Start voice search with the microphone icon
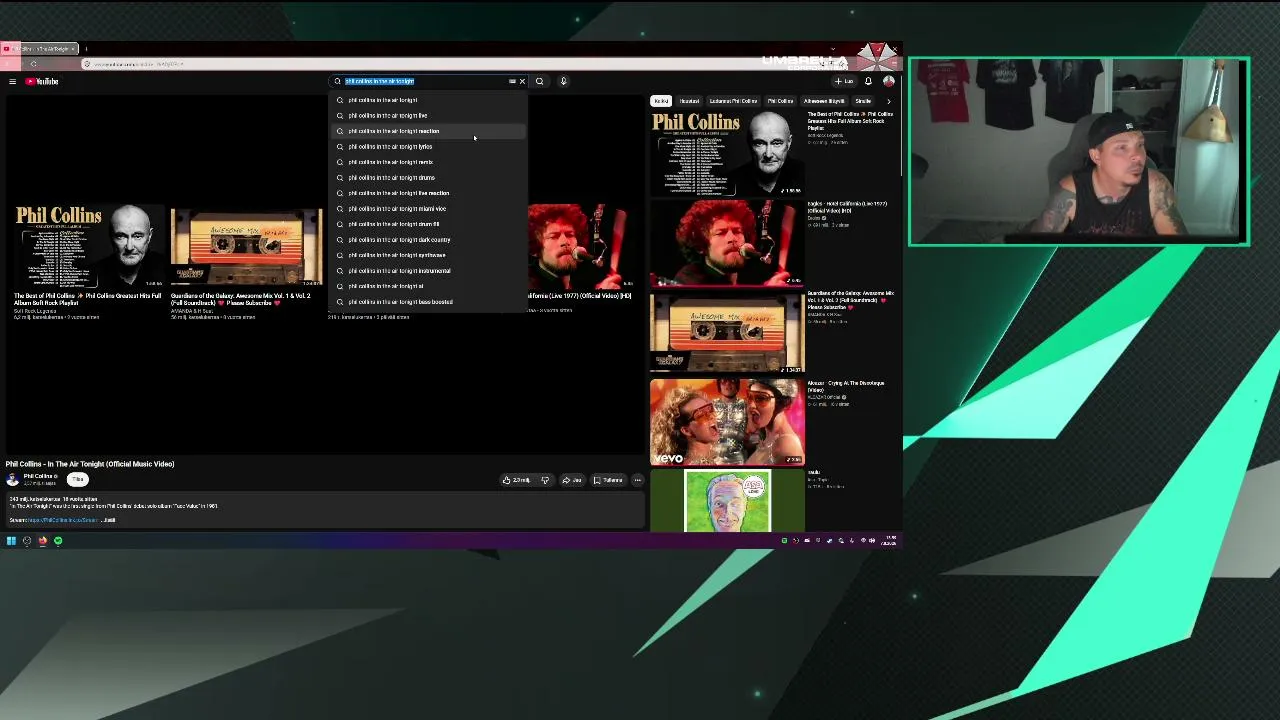Viewport: 1280px width, 720px height. tap(563, 81)
